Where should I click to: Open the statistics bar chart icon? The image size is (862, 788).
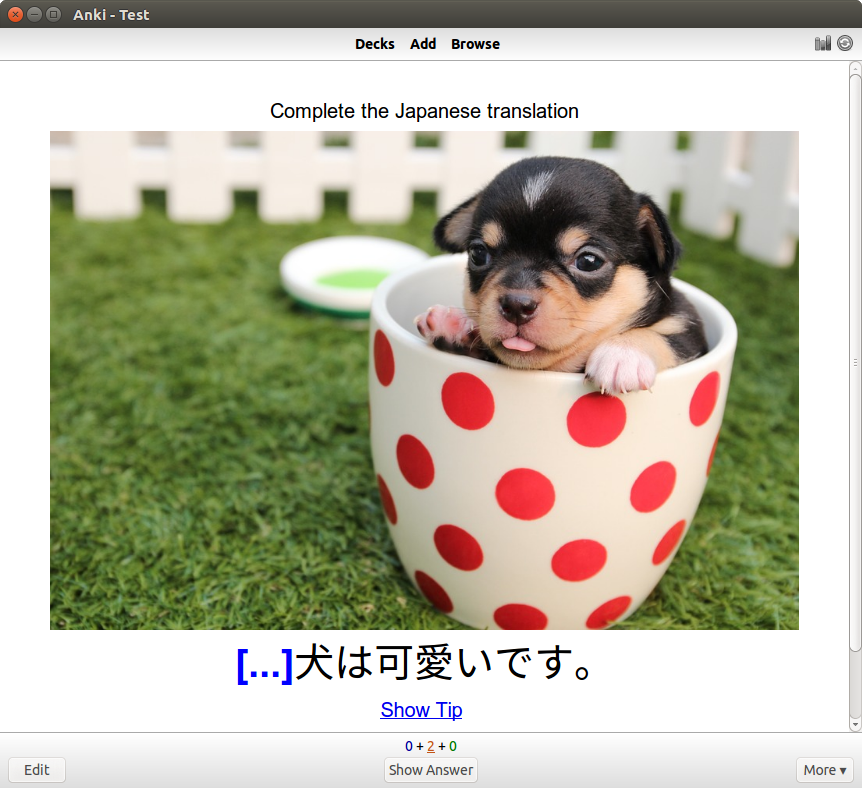(822, 43)
